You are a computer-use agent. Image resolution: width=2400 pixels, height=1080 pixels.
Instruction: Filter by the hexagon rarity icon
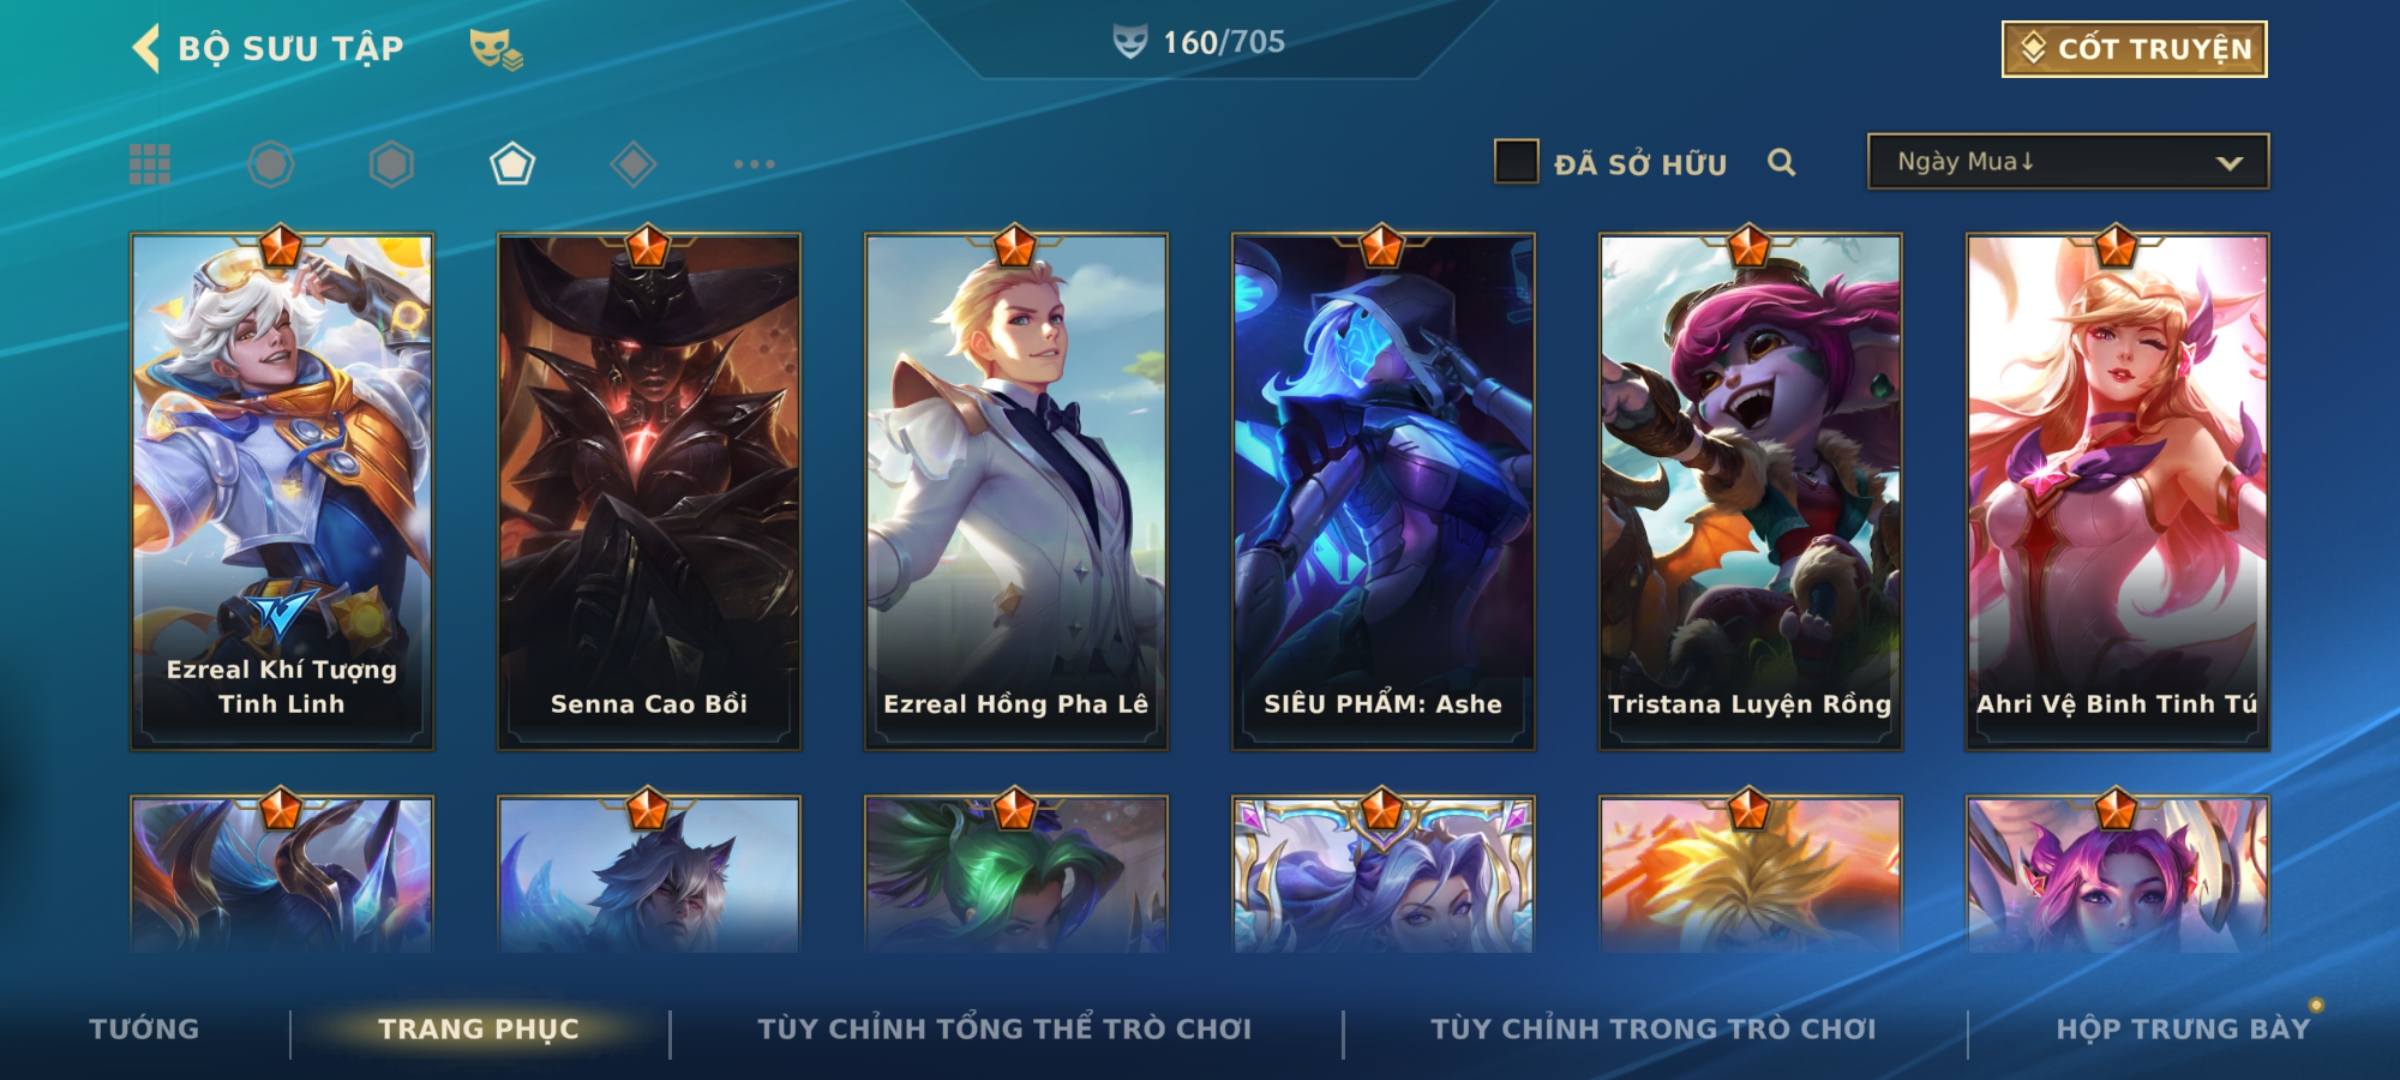tap(391, 164)
